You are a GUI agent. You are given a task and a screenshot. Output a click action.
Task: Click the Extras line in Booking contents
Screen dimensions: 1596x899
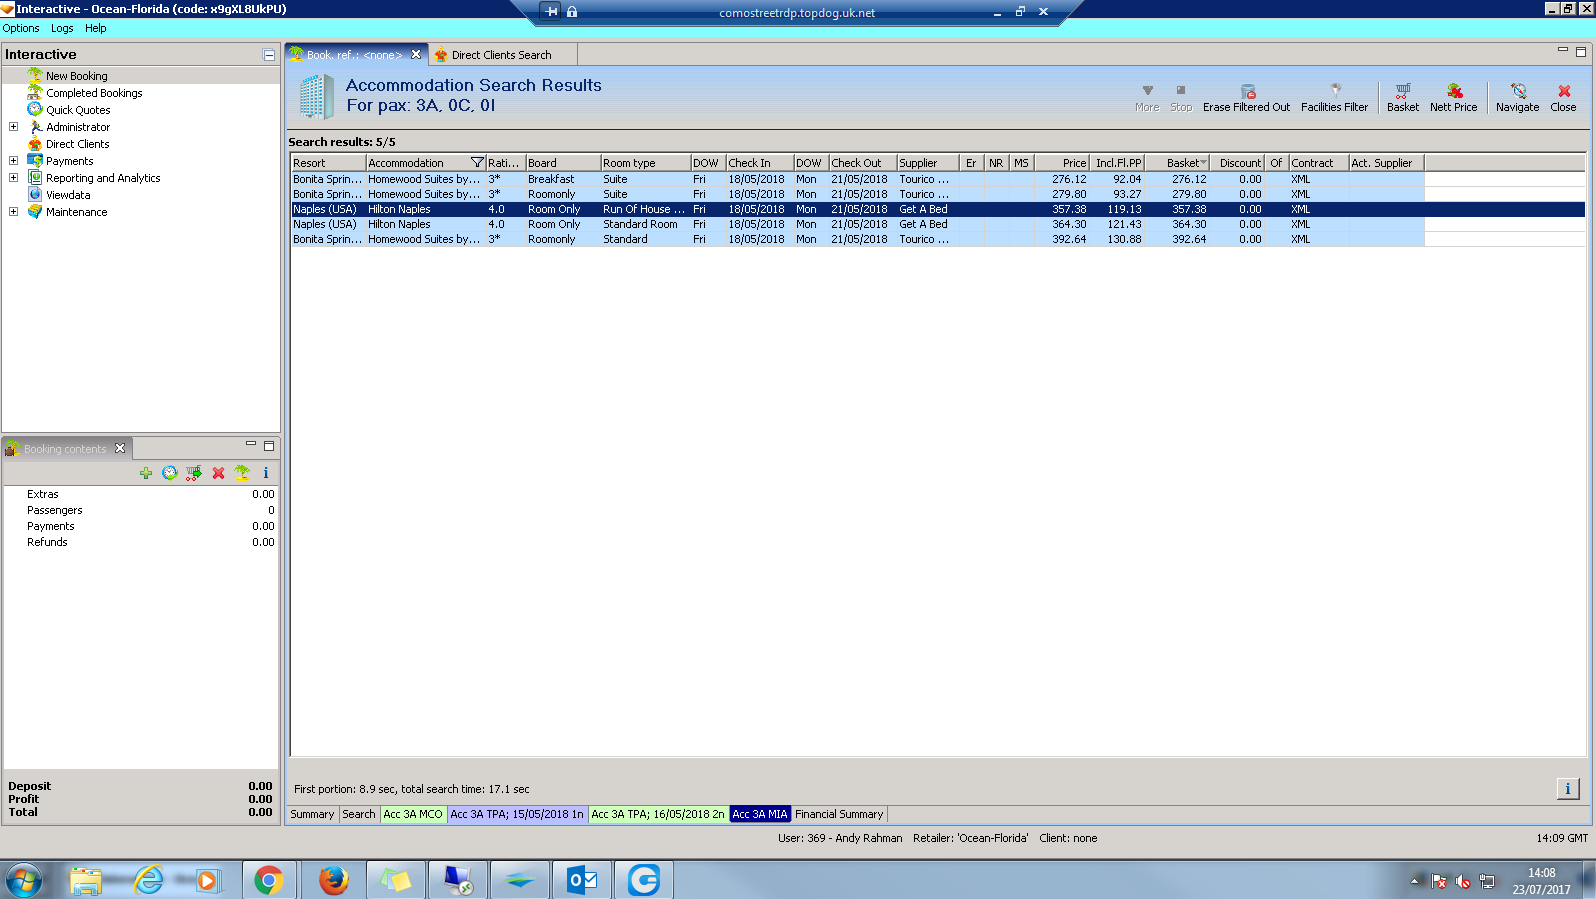click(x=141, y=494)
